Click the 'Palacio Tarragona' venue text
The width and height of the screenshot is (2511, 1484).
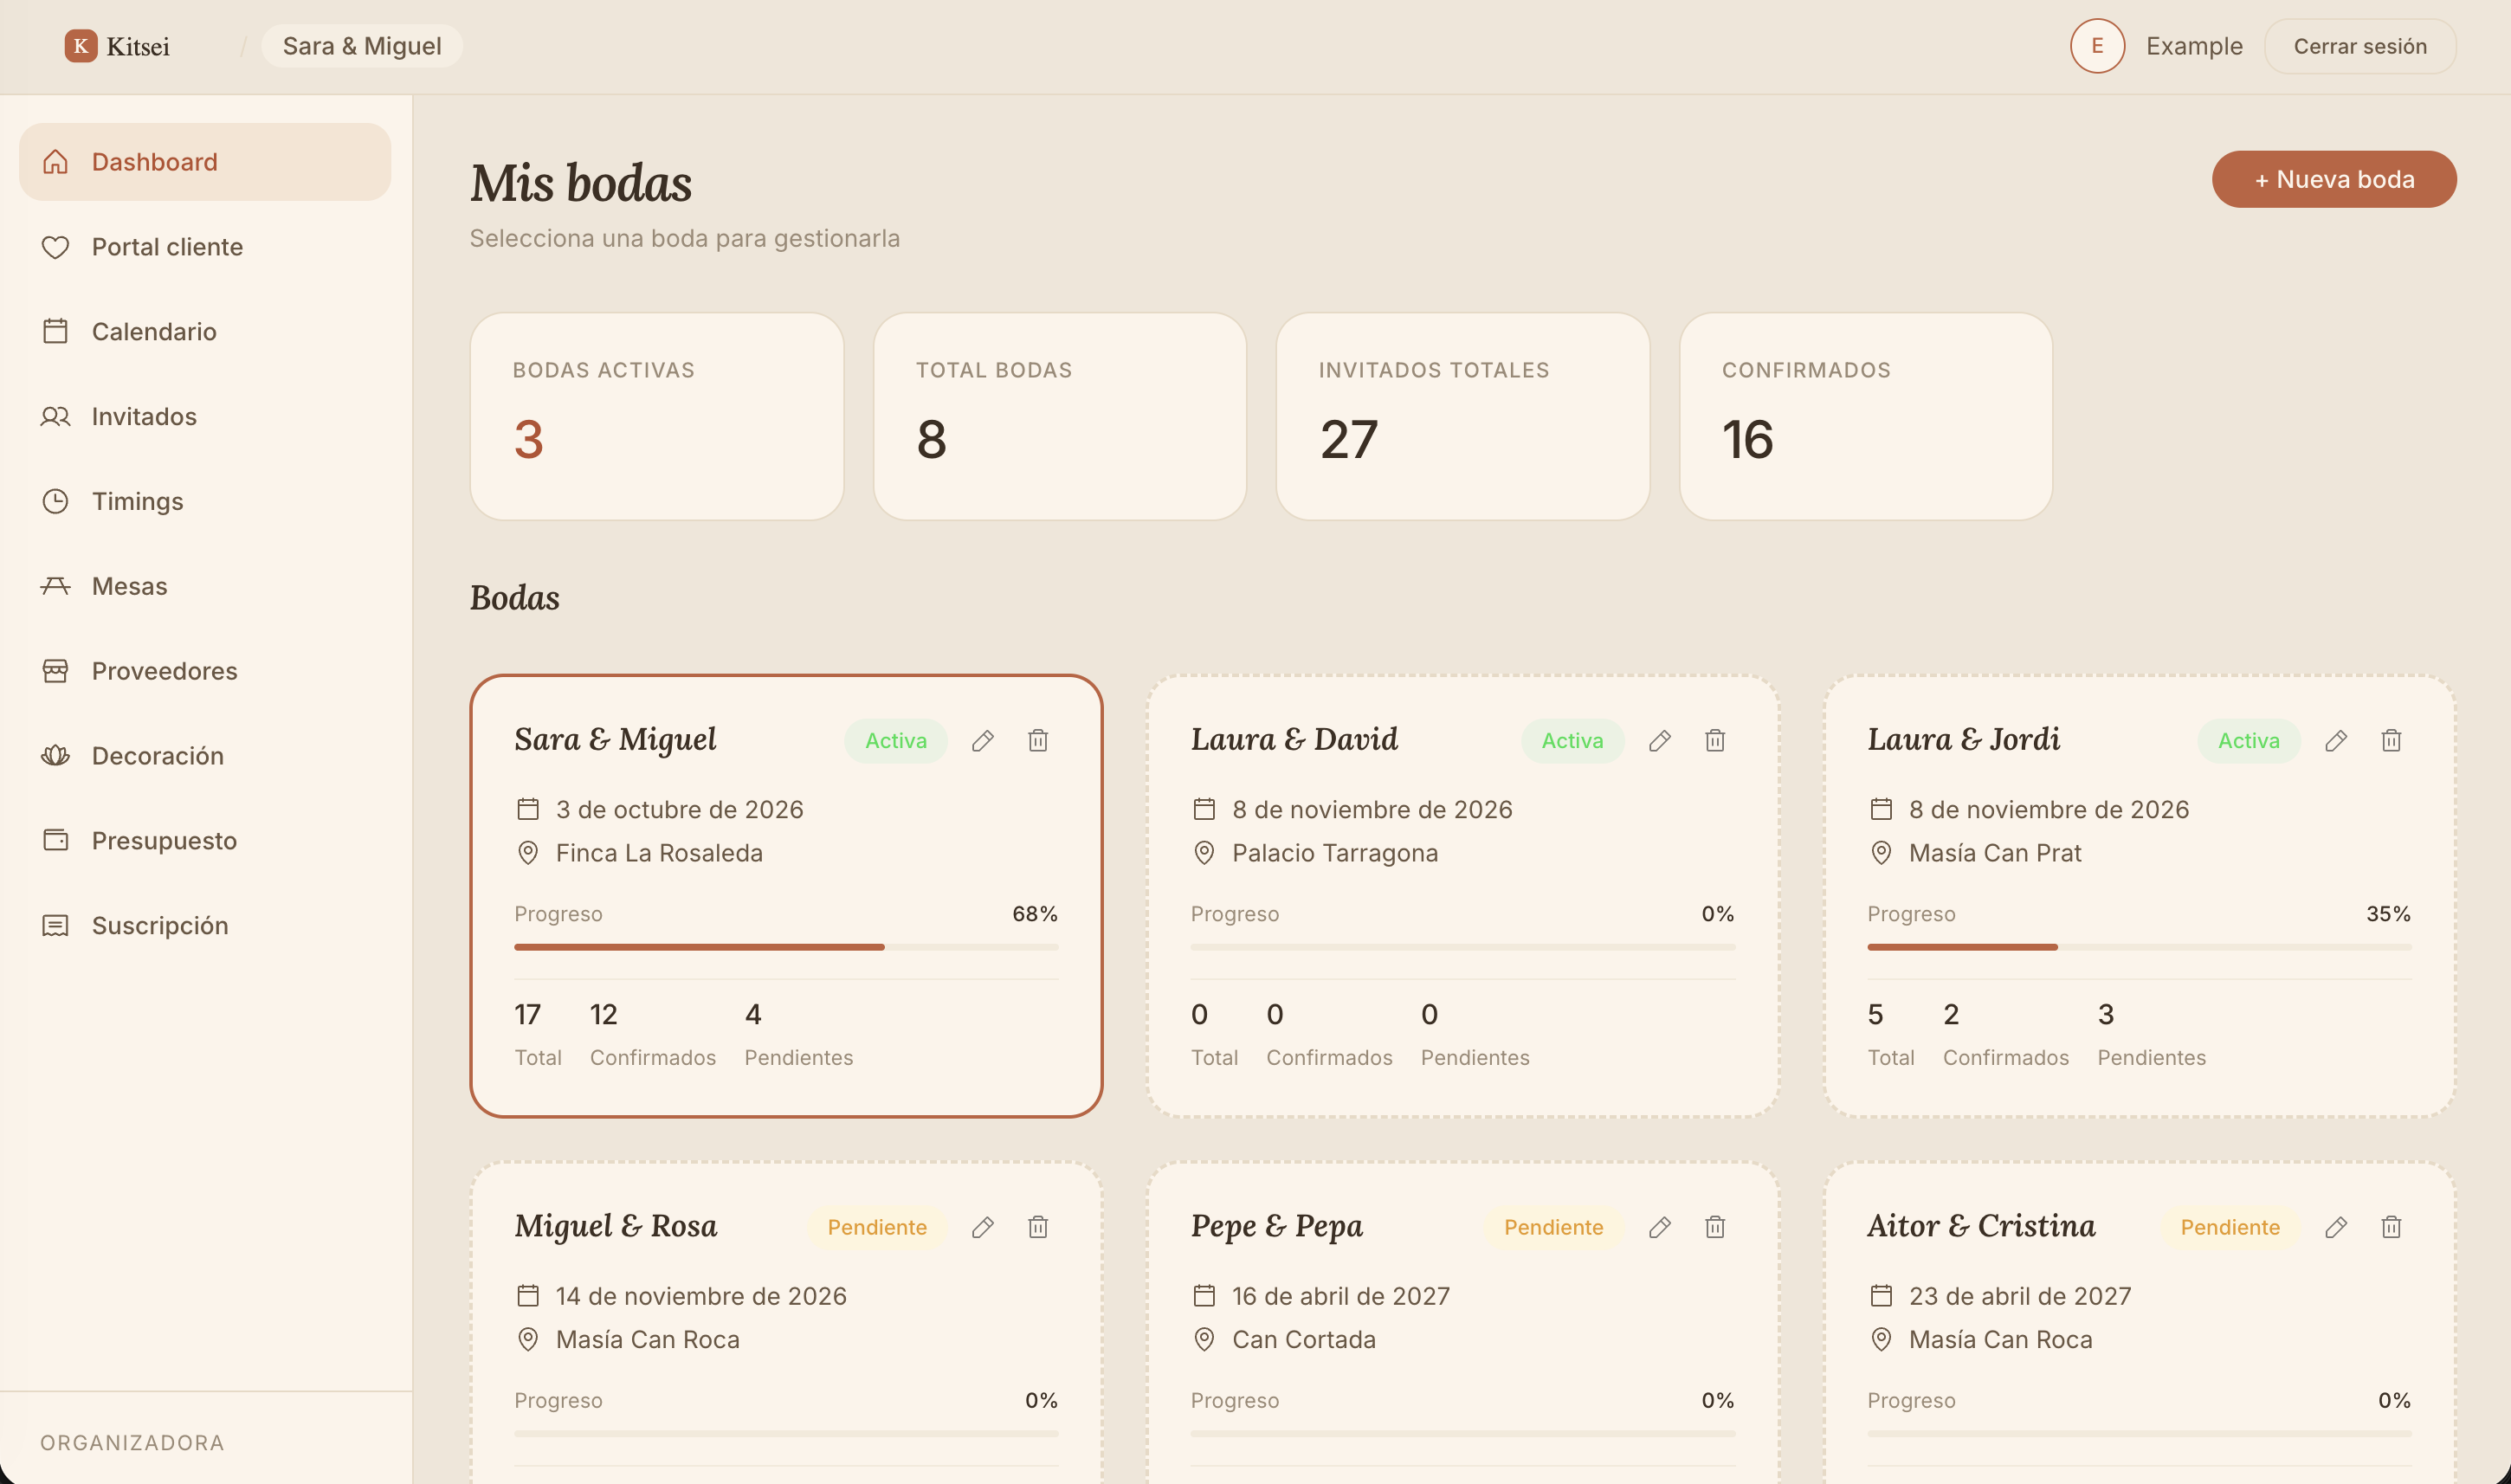[x=1335, y=853]
